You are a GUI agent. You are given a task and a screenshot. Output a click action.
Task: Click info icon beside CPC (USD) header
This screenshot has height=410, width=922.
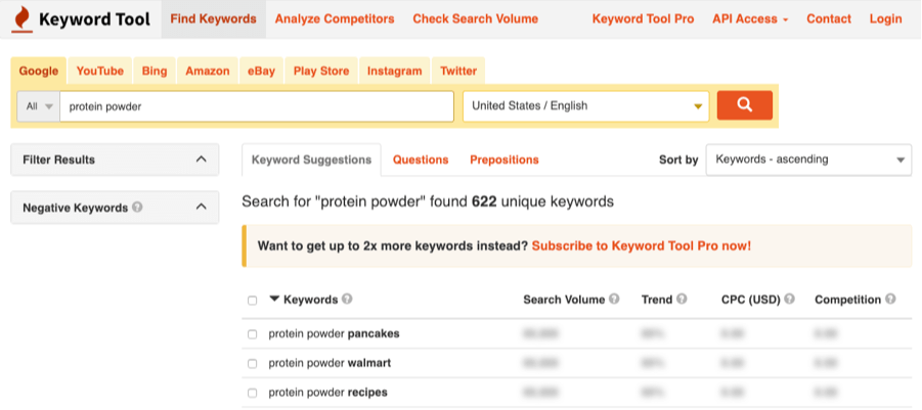(789, 299)
